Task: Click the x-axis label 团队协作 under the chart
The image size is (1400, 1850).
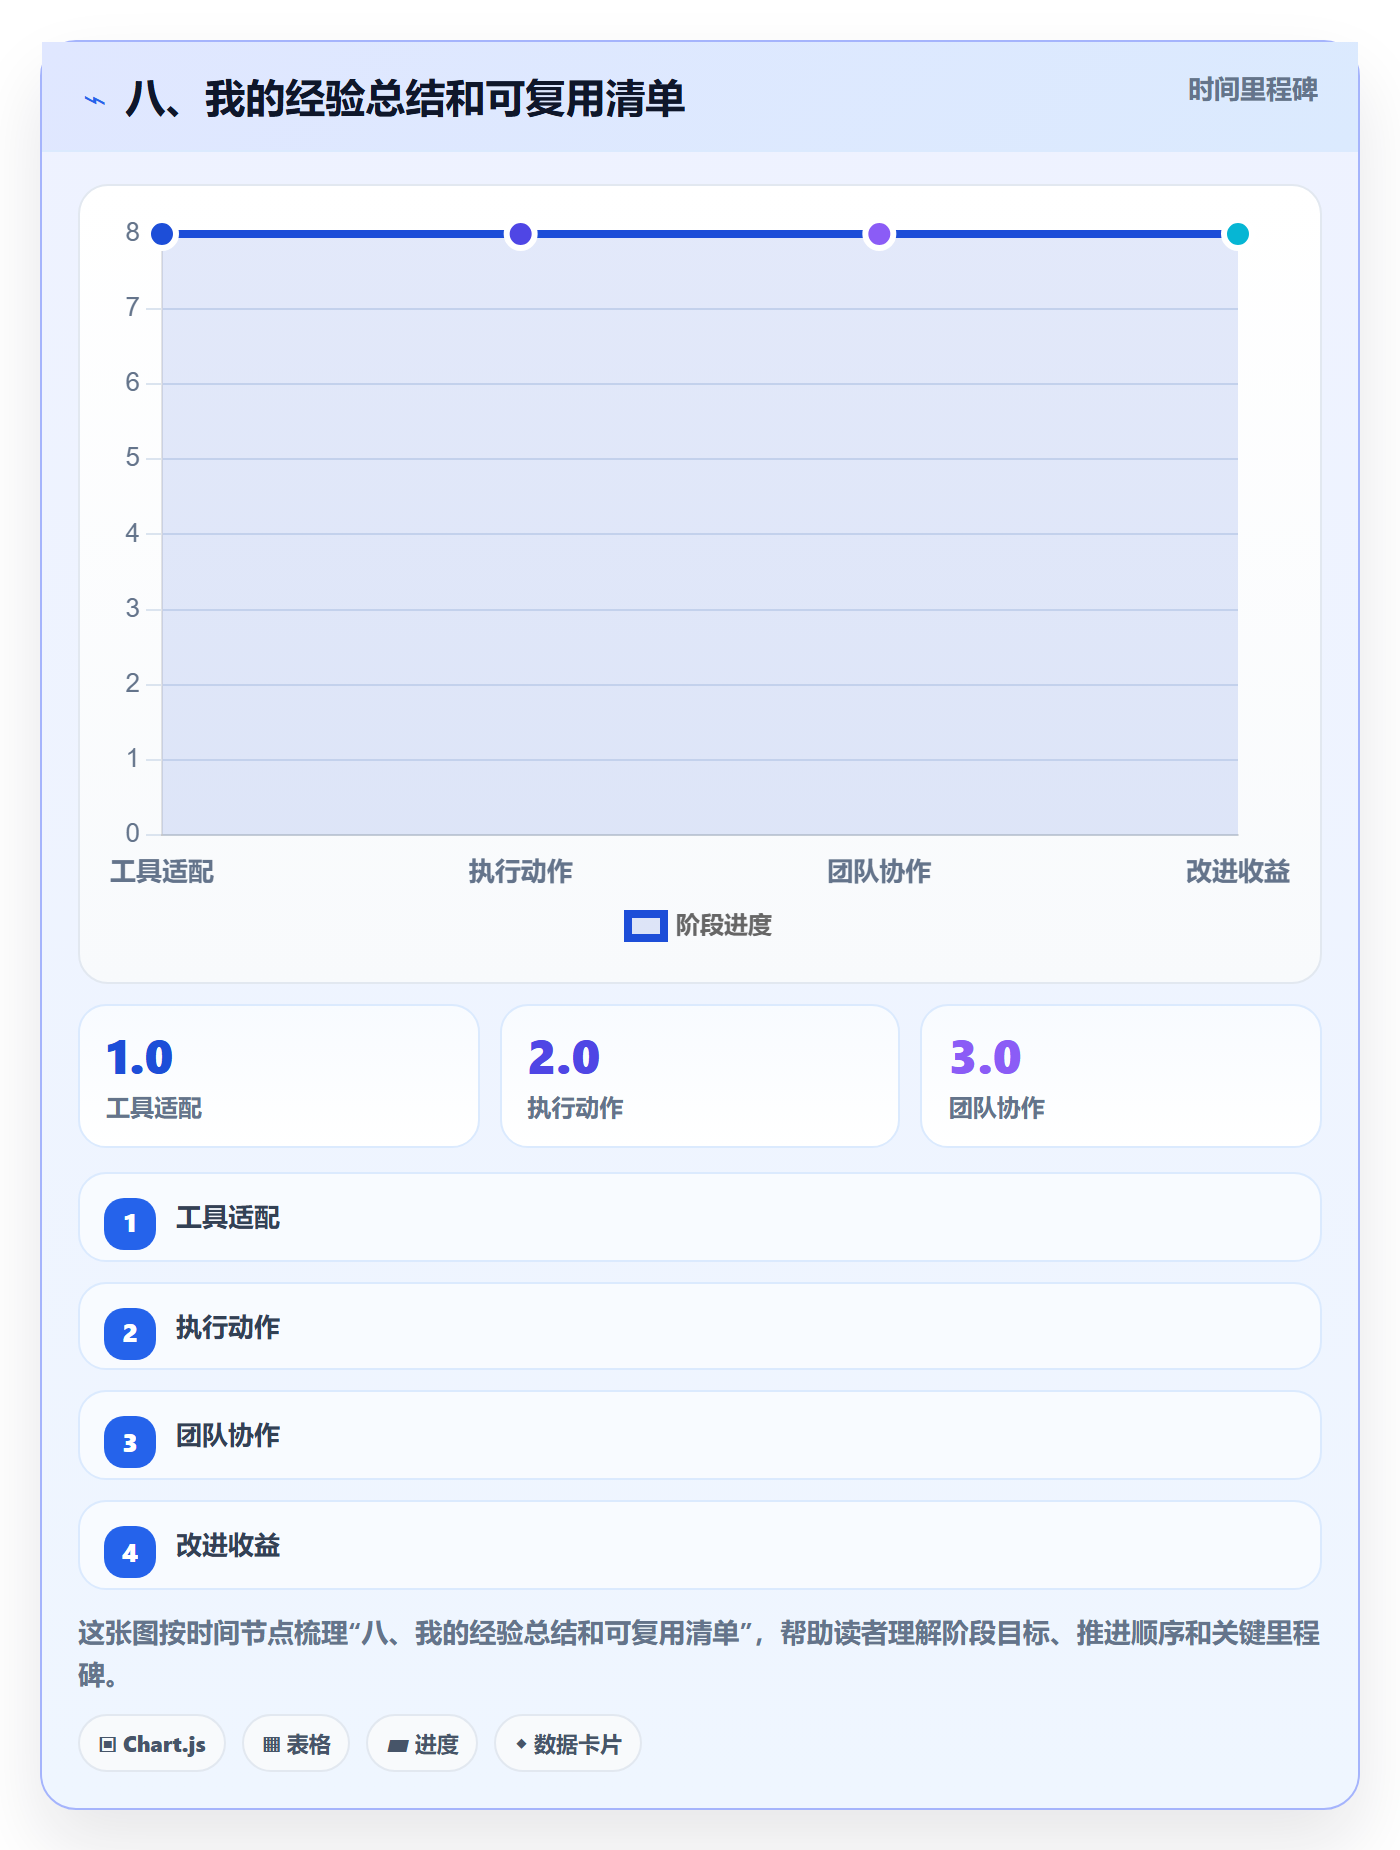Action: 879,872
